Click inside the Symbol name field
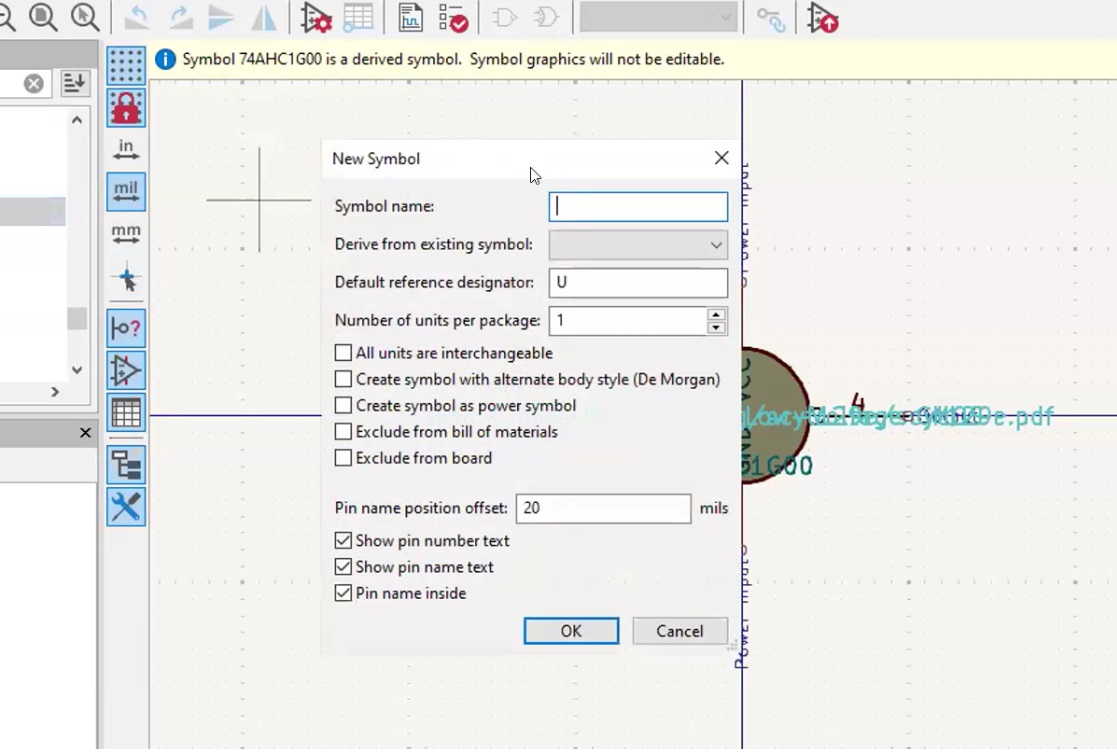Image resolution: width=1117 pixels, height=754 pixels. [x=638, y=206]
